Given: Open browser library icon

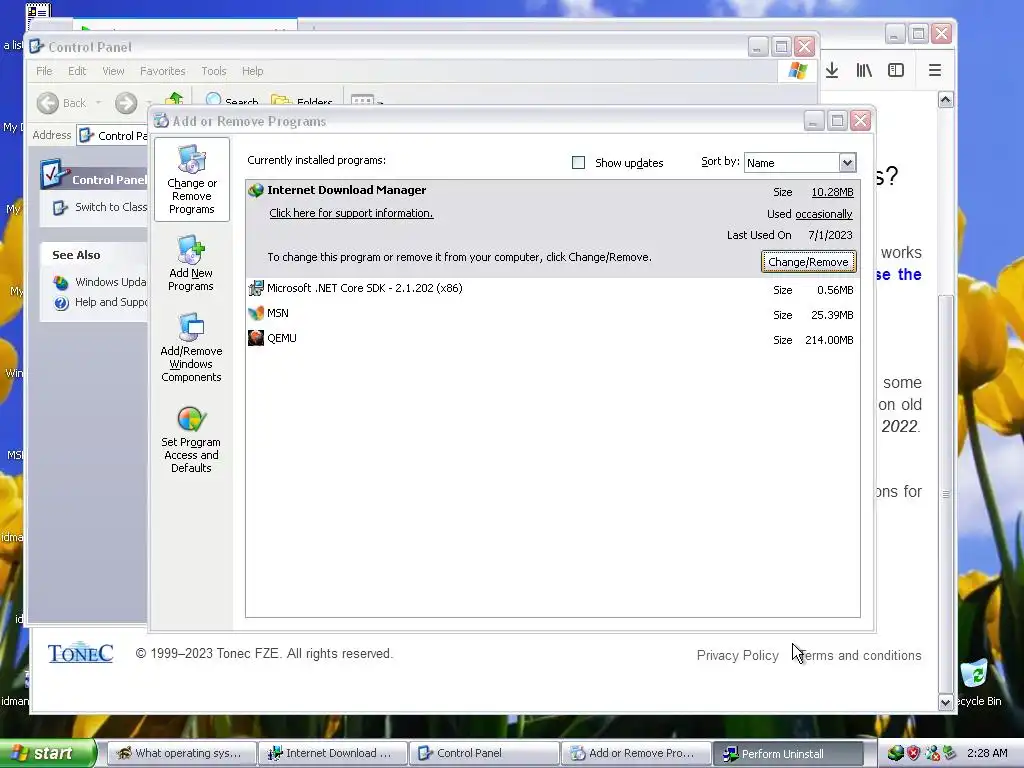Looking at the screenshot, I should tap(864, 70).
